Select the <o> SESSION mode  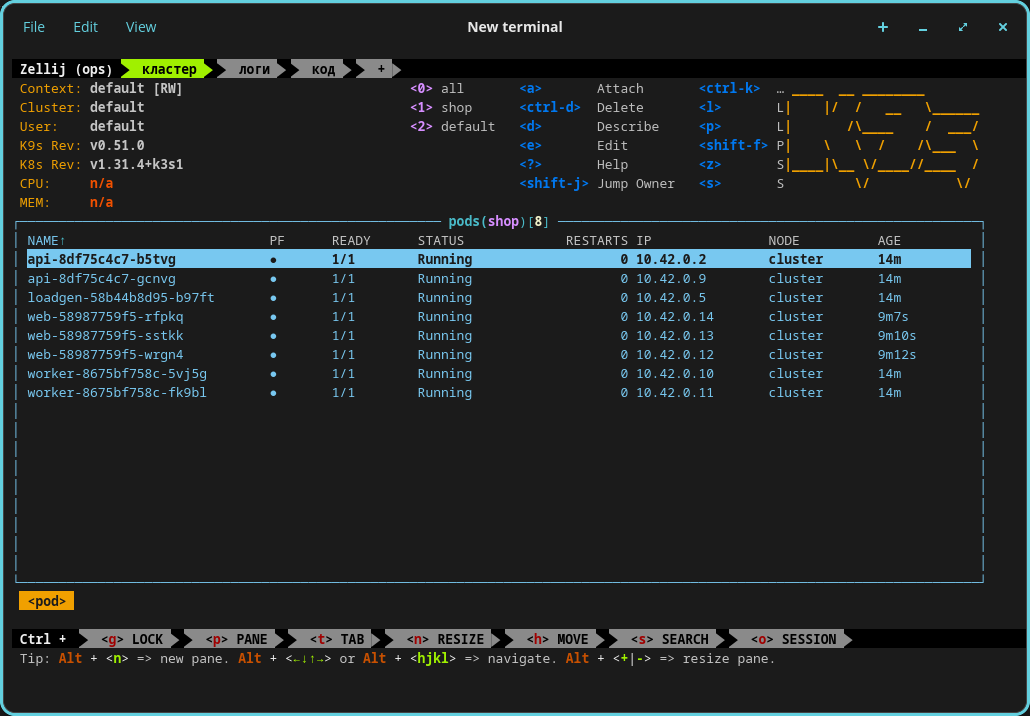coord(793,639)
